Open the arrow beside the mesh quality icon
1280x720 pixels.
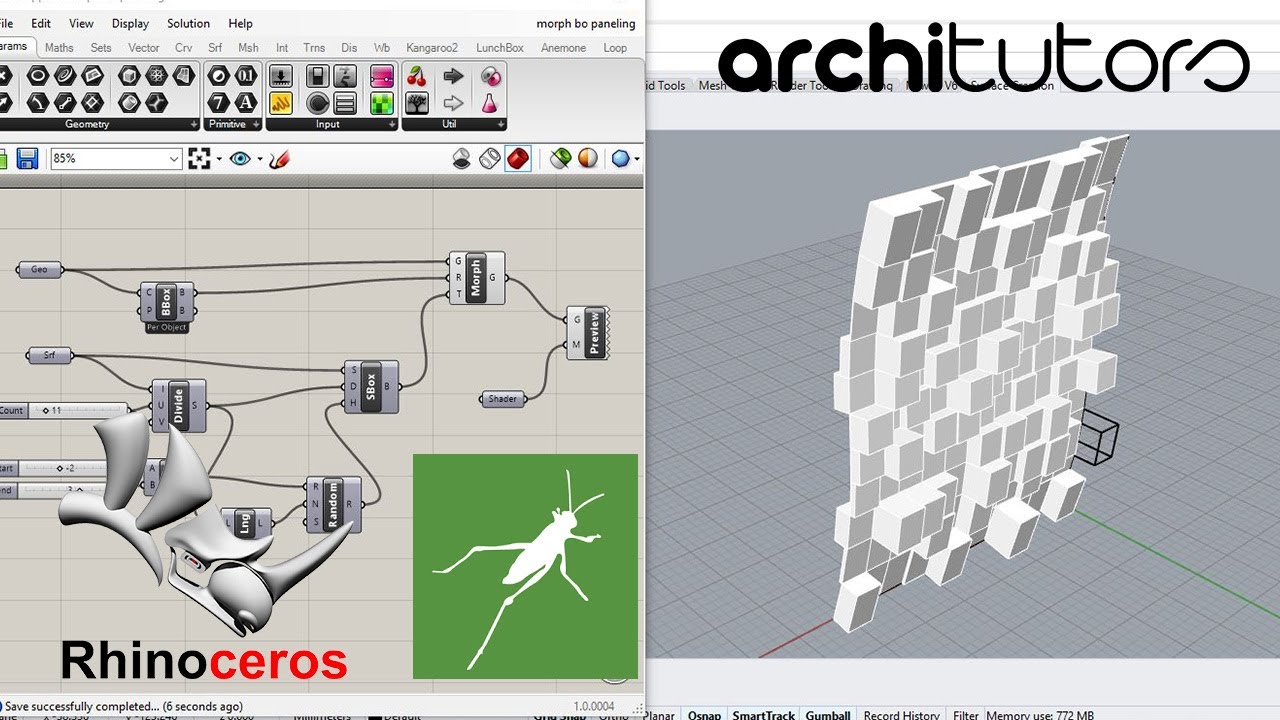[x=637, y=158]
